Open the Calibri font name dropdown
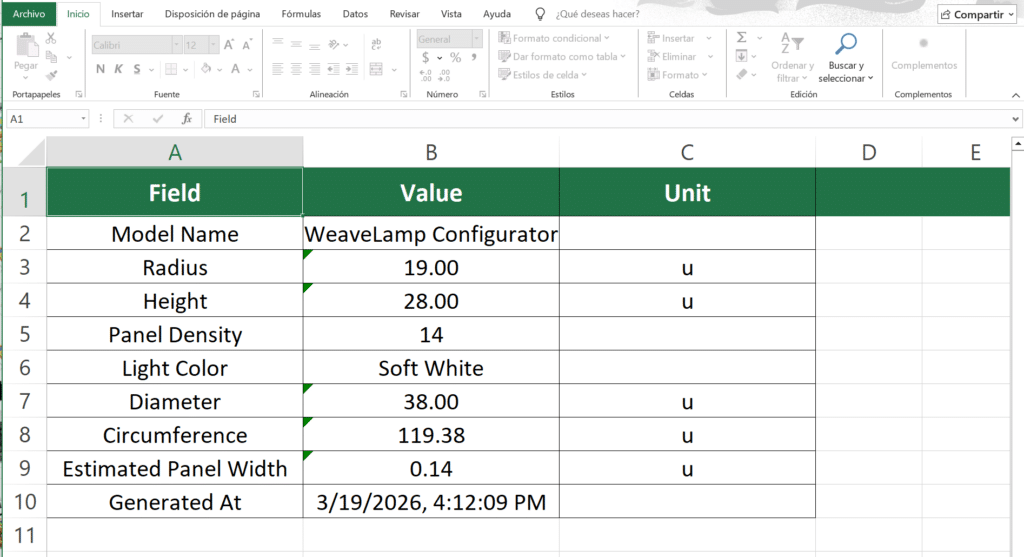Image resolution: width=1024 pixels, height=557 pixels. click(176, 45)
